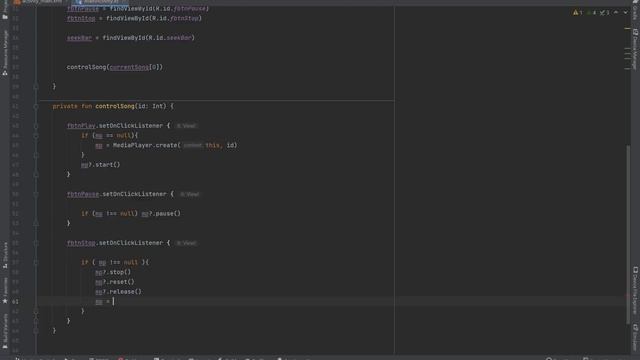Open the Favorites tool window star
Screen dimensions: 640x360
[5, 291]
